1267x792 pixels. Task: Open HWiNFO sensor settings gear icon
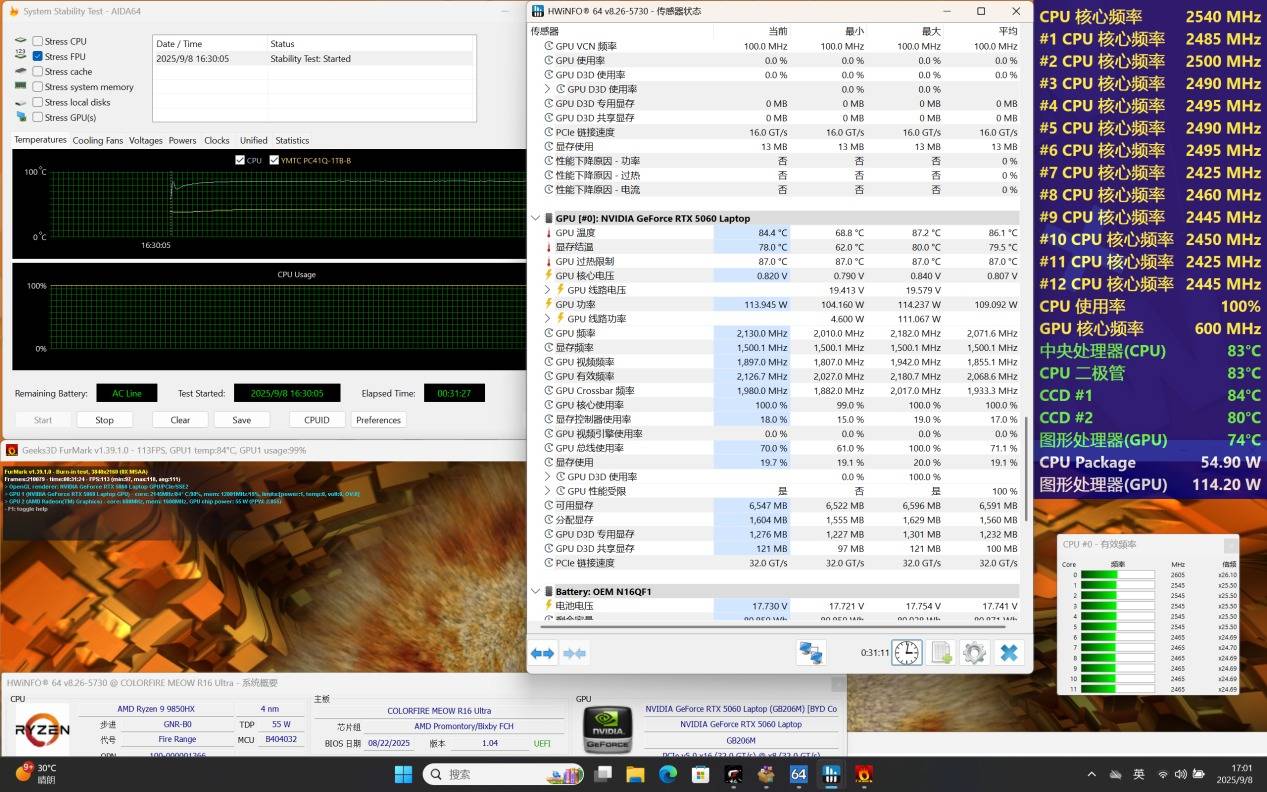pyautogui.click(x=974, y=653)
